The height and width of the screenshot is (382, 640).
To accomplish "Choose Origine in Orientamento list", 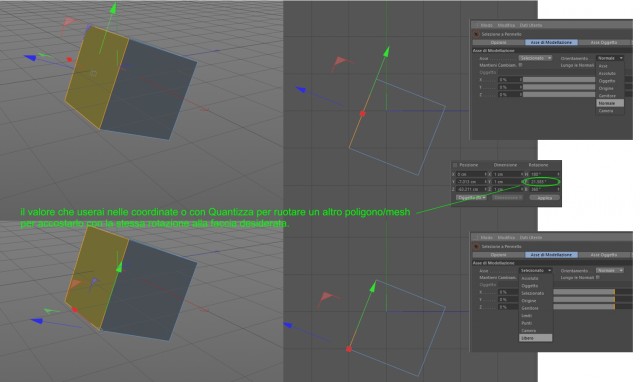I will (x=610, y=88).
